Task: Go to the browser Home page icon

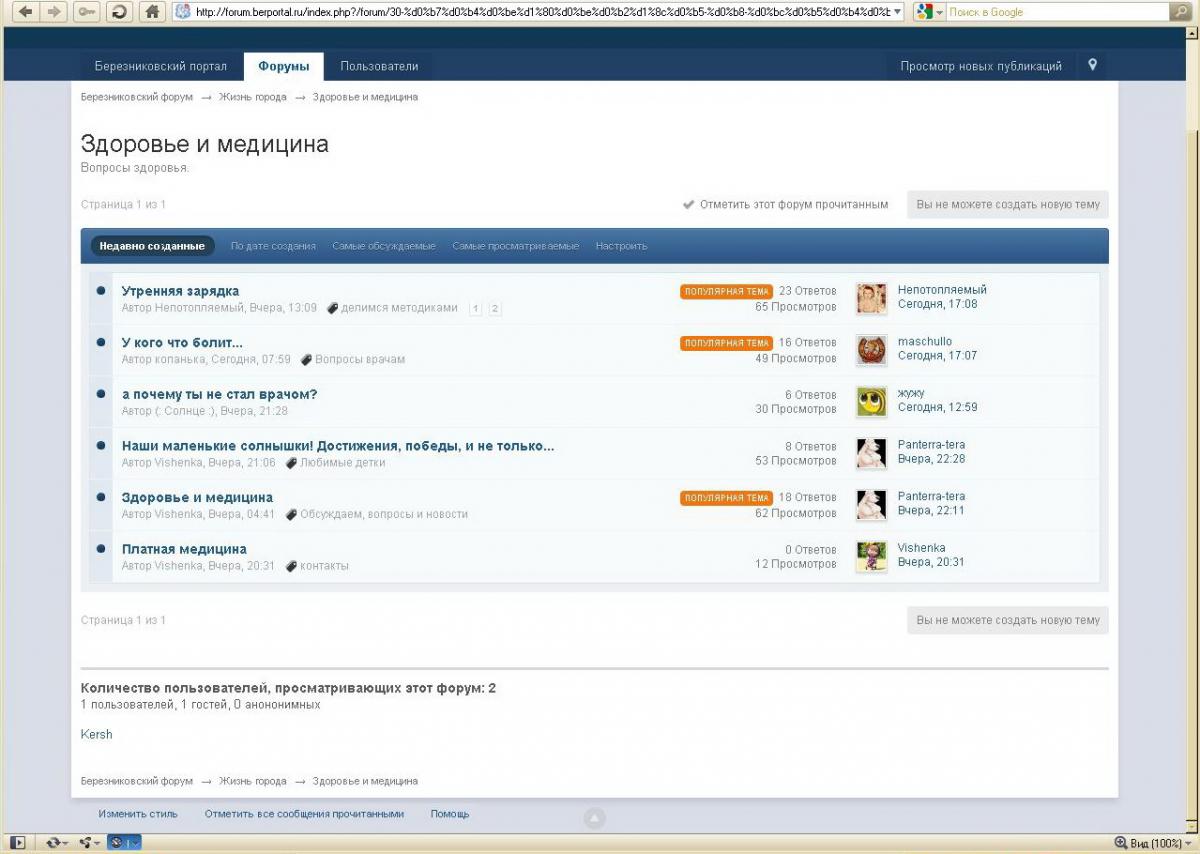Action: (152, 12)
